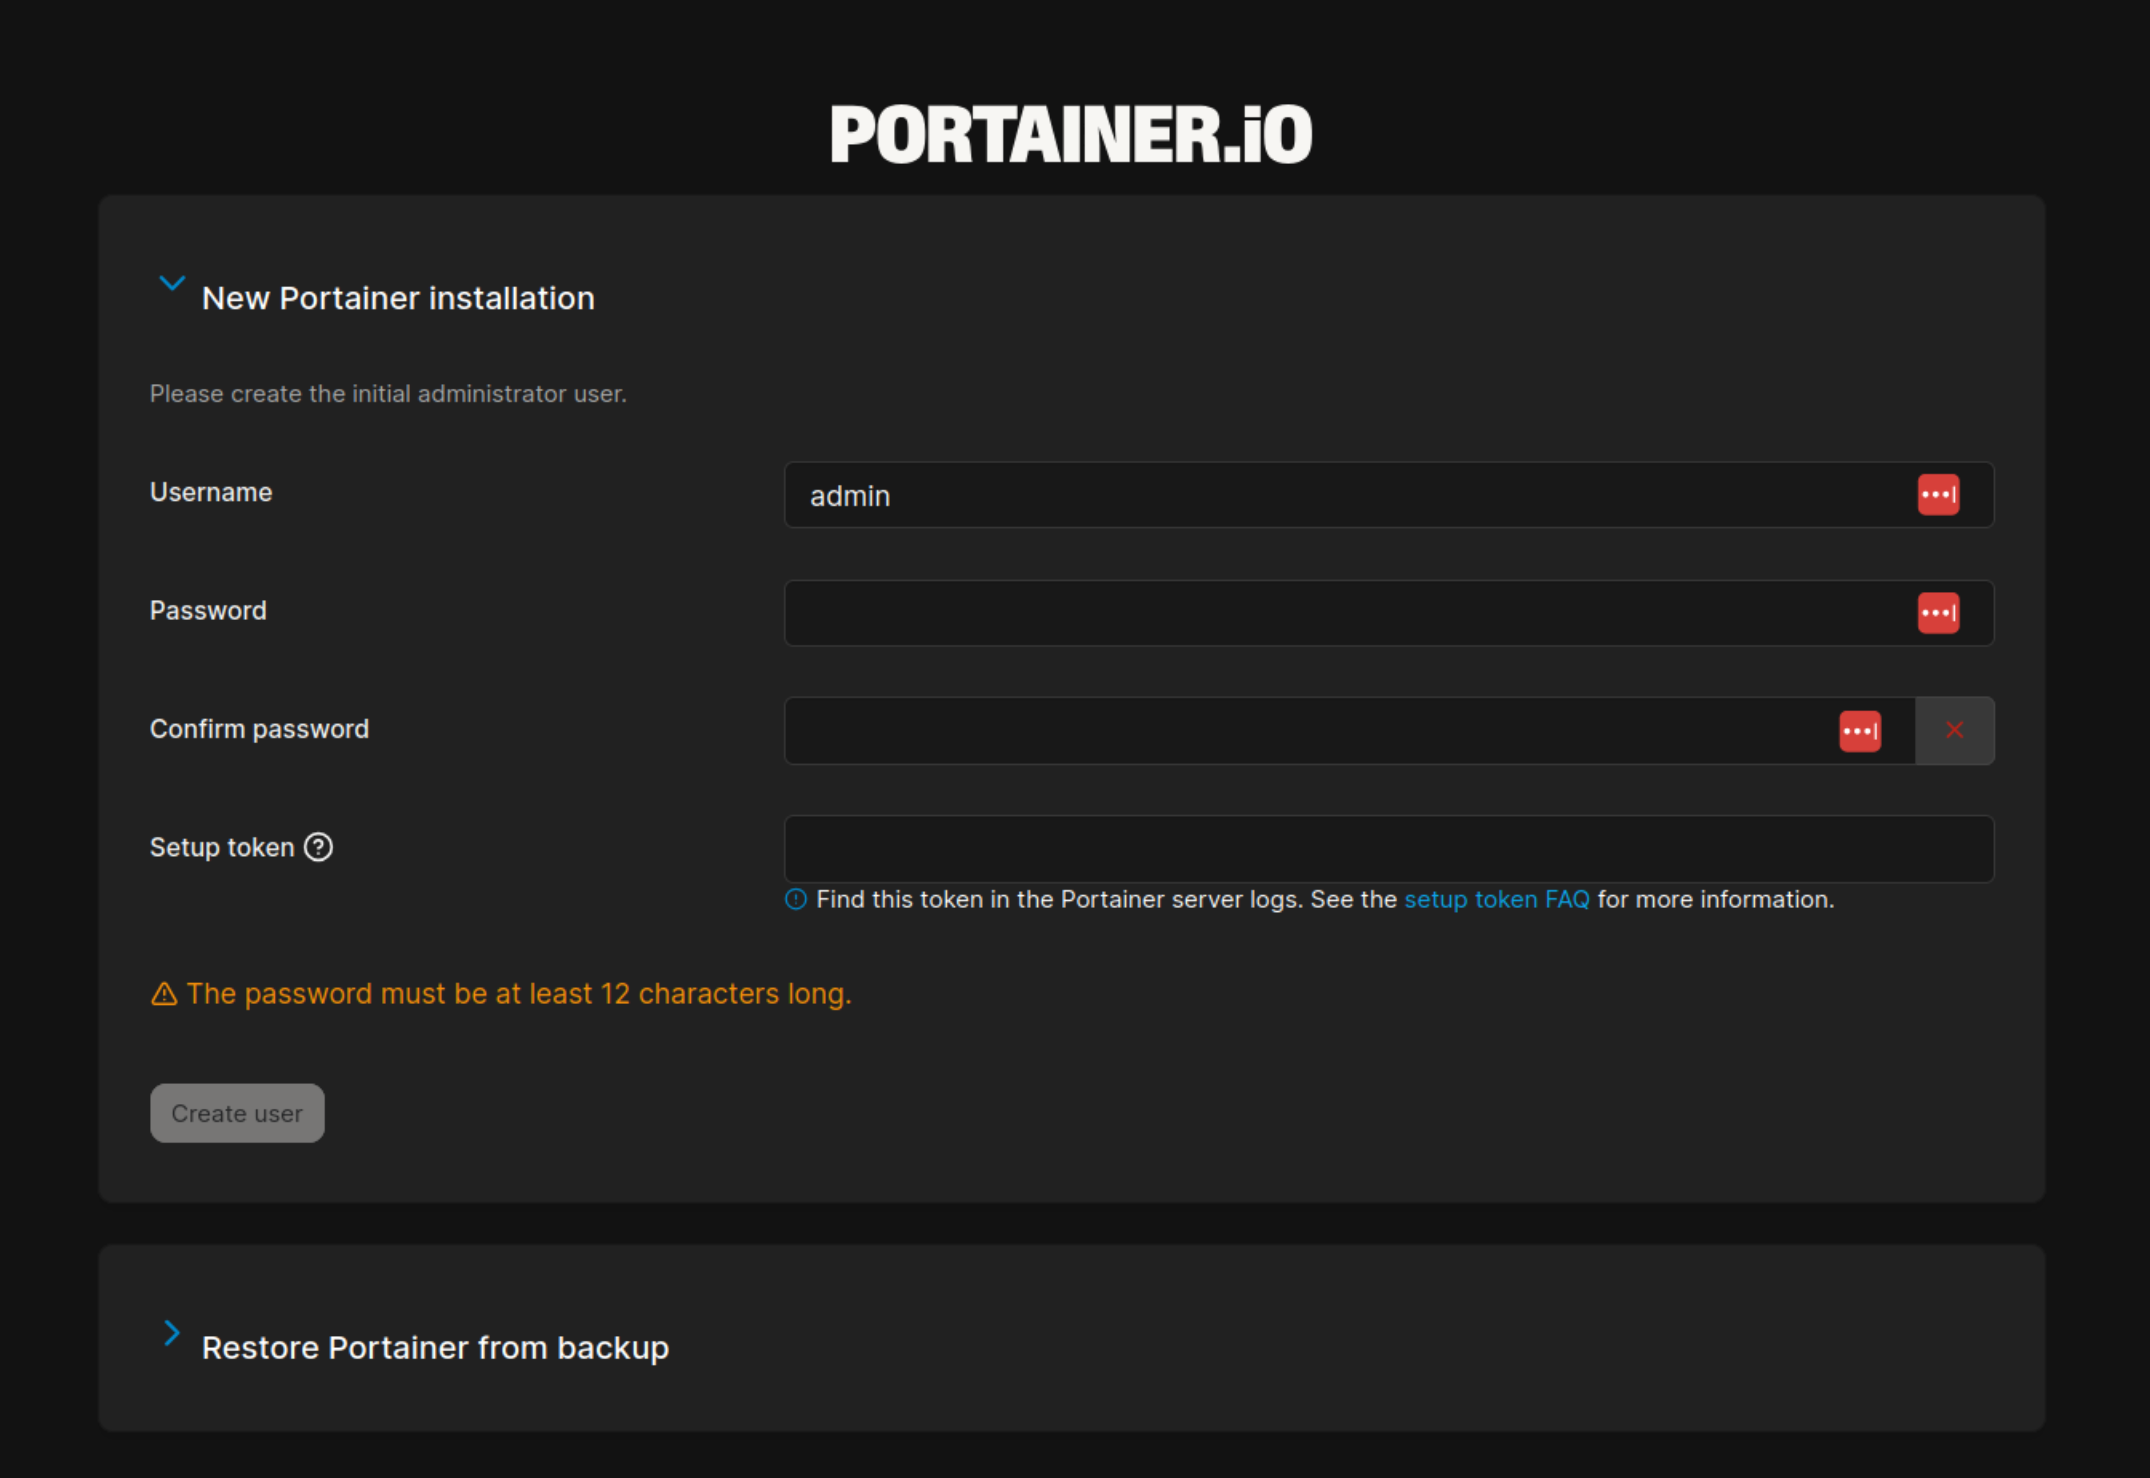Focus the Setup token input field
The height and width of the screenshot is (1478, 2150).
pos(1389,849)
